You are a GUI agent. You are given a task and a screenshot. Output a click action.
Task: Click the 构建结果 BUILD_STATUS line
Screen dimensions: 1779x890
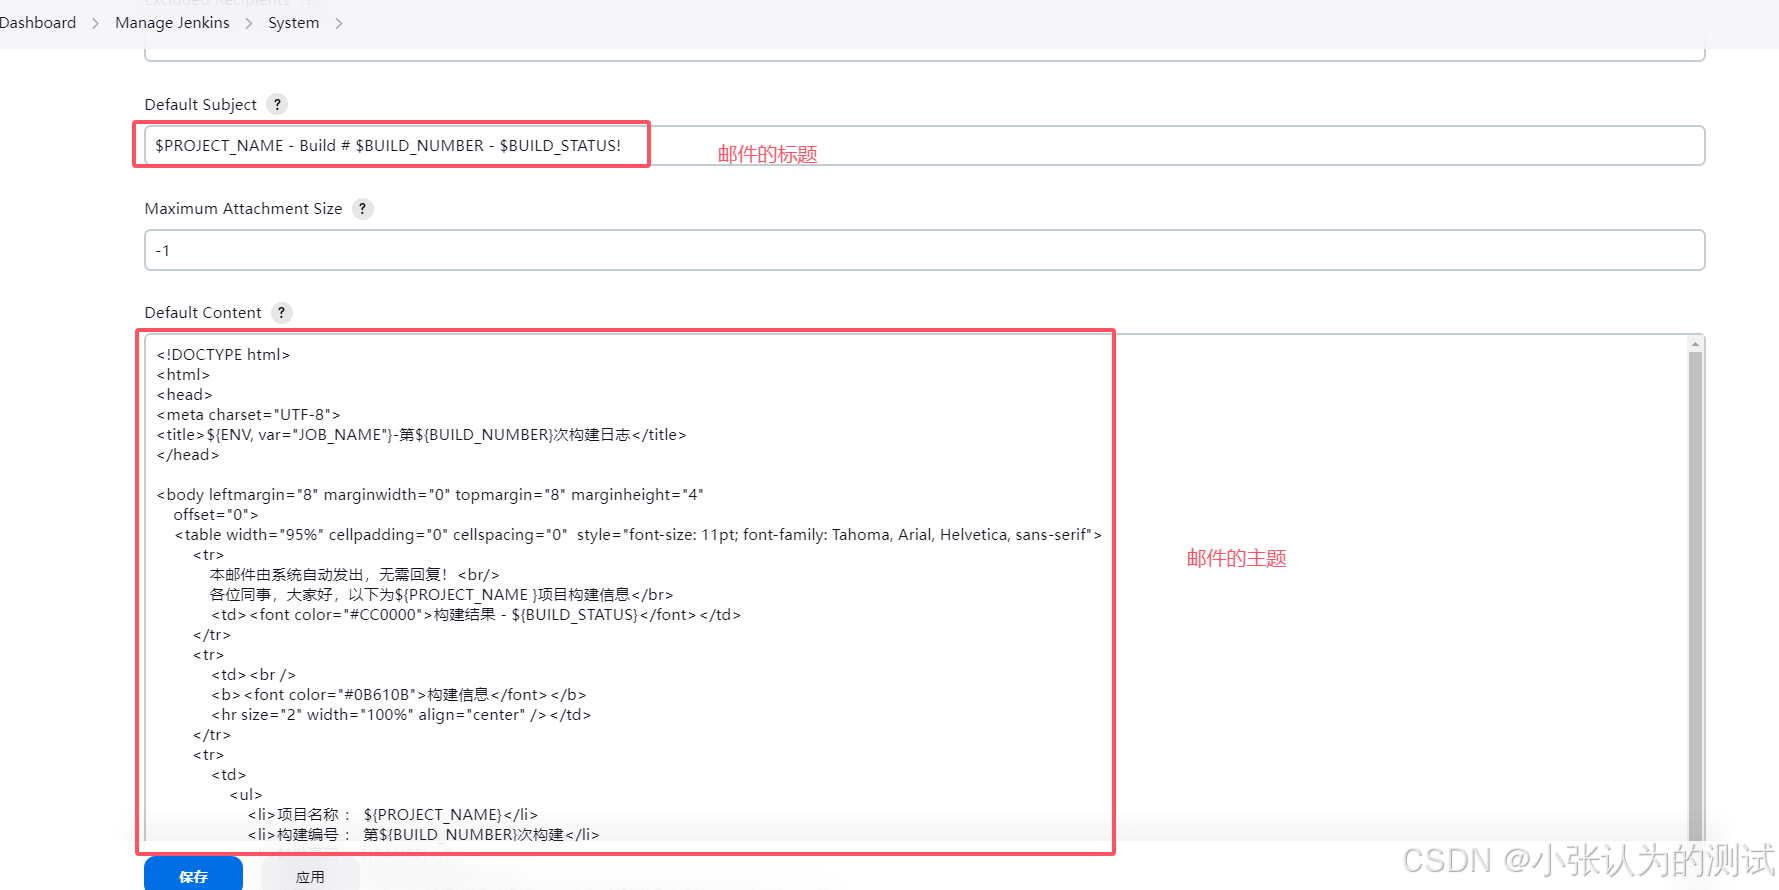(476, 614)
